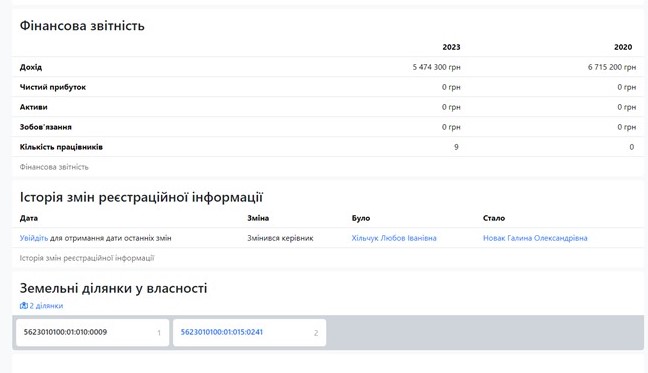Select the 6 715 200 грн income value
Viewport: 648px width, 373px height.
[612, 67]
